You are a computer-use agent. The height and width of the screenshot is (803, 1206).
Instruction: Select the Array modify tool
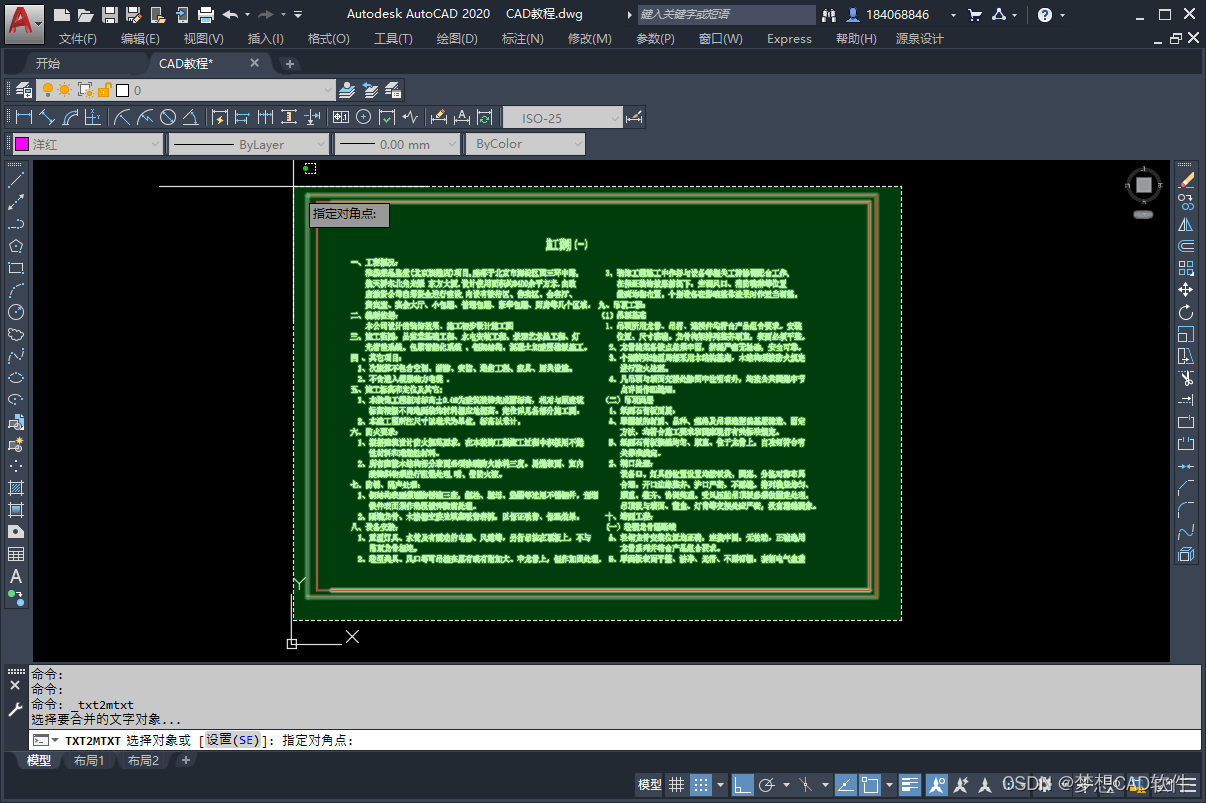point(1186,268)
